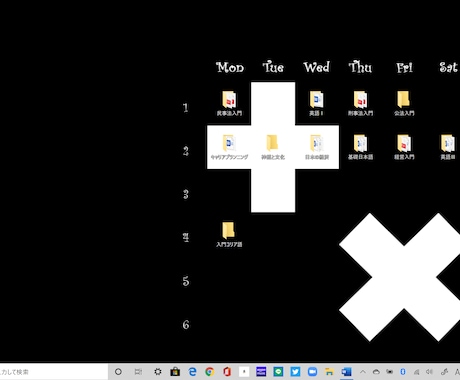Expand the hidden system tray icons
The height and width of the screenshot is (380, 460).
point(363,372)
